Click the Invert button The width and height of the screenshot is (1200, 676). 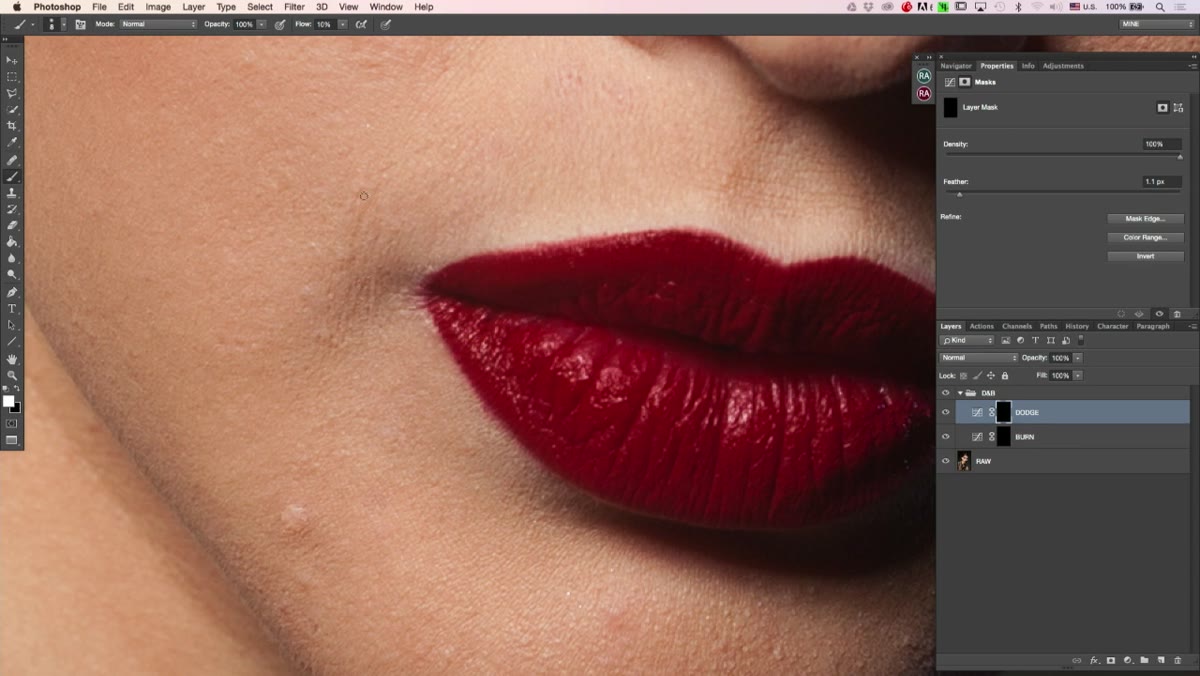(1145, 256)
